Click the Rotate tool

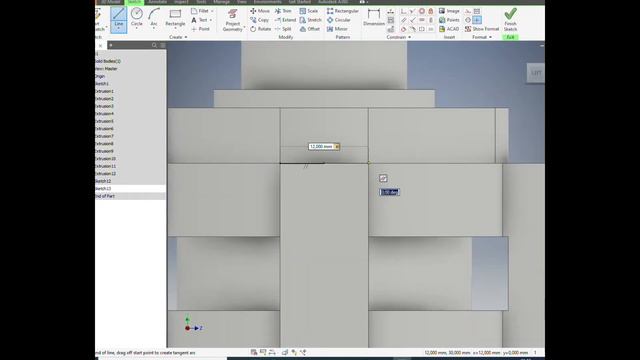tap(260, 29)
